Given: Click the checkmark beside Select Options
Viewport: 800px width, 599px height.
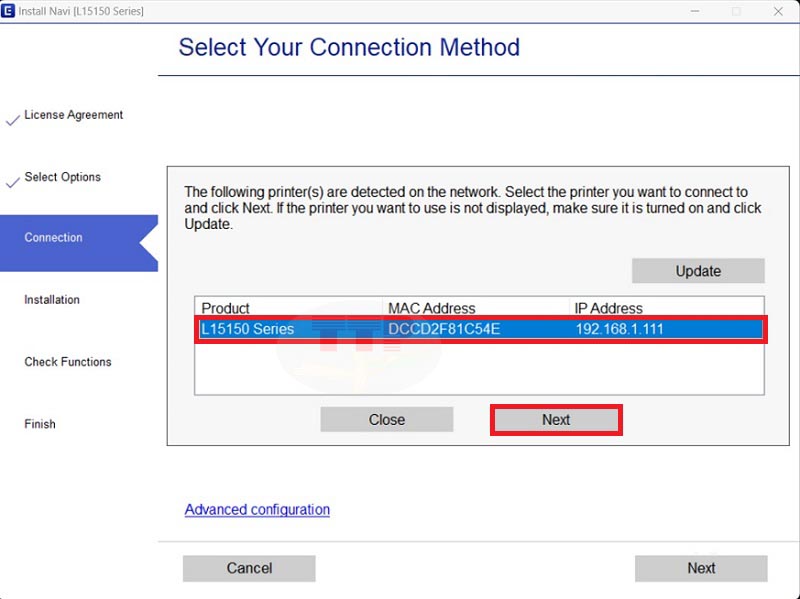Looking at the screenshot, I should (x=12, y=183).
